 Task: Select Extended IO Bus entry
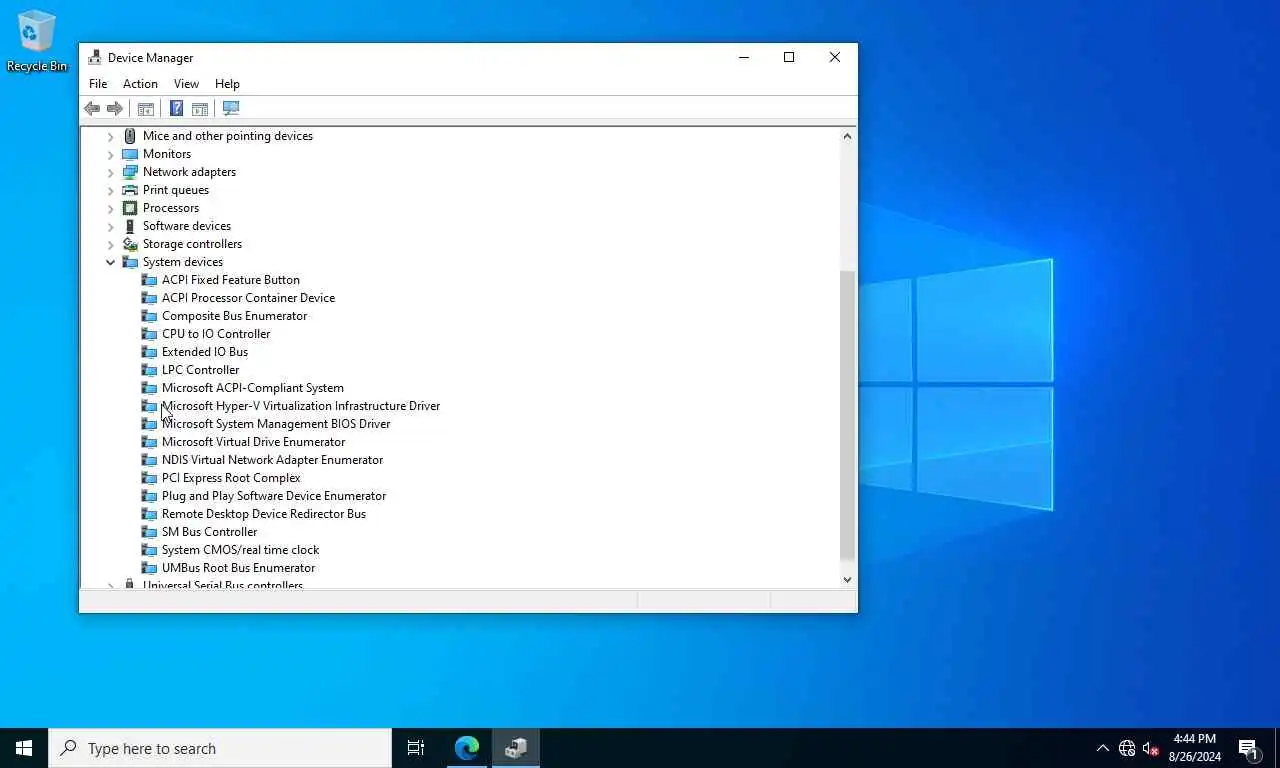[x=205, y=352]
